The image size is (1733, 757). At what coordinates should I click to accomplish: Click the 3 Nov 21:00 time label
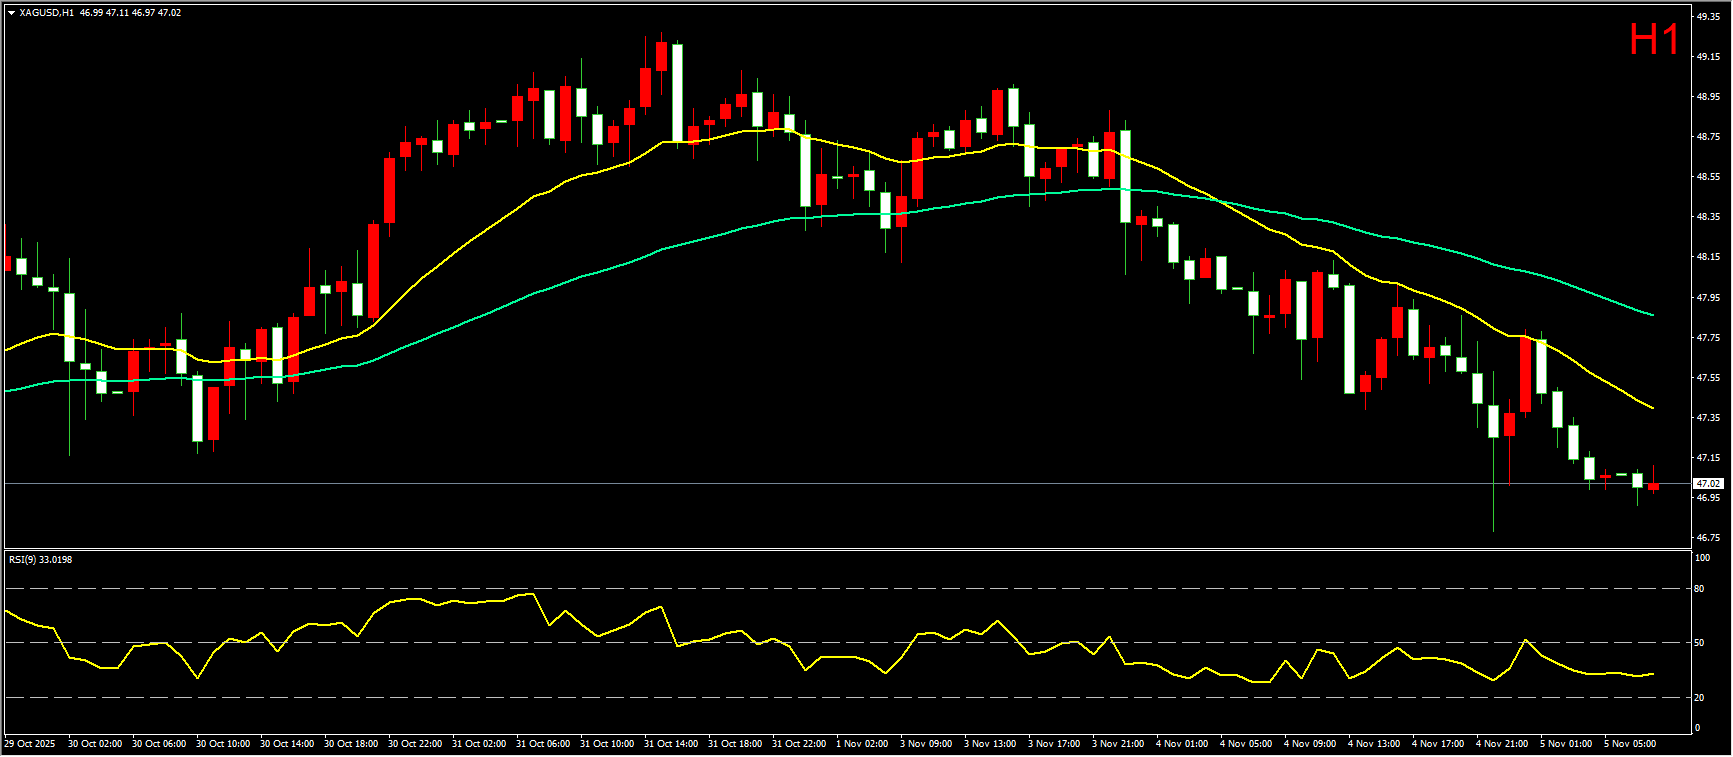pos(1118,744)
